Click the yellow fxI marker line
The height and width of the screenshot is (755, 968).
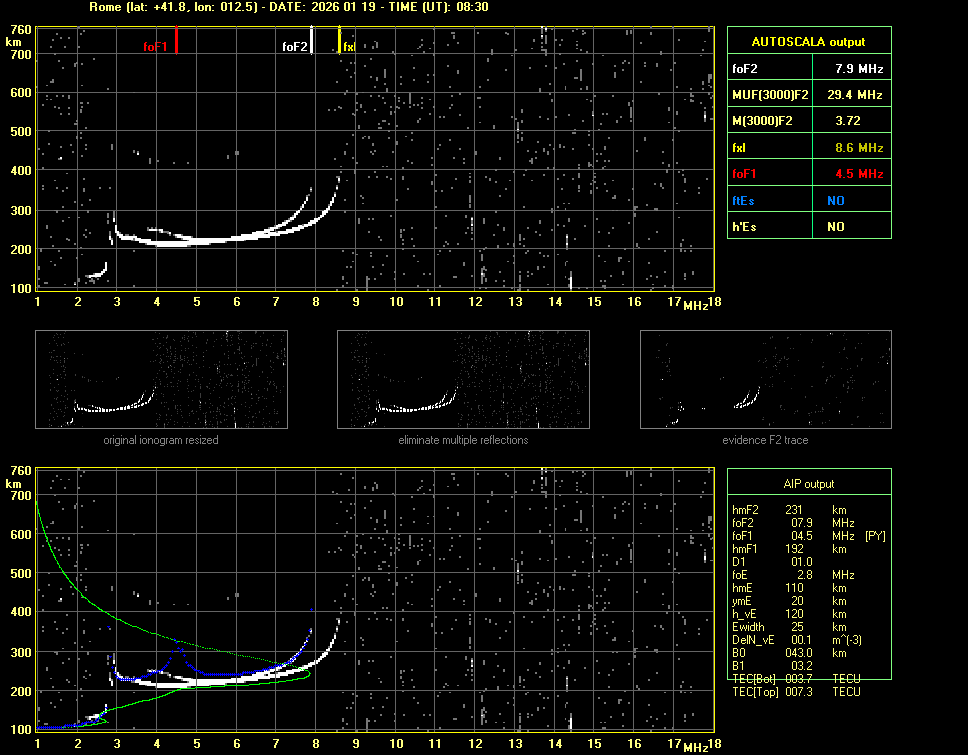point(340,41)
